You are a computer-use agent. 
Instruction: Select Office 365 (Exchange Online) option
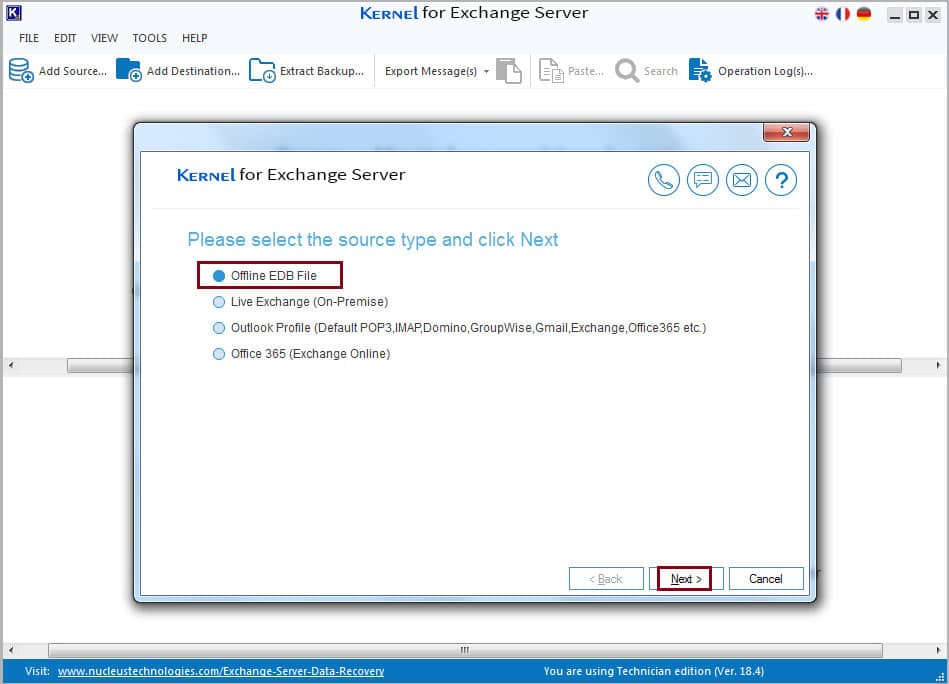click(218, 354)
